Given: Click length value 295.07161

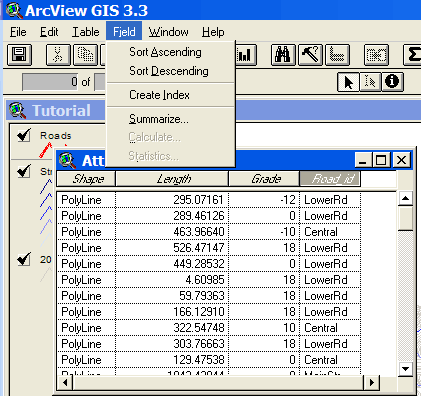Looking at the screenshot, I should click(x=199, y=200).
